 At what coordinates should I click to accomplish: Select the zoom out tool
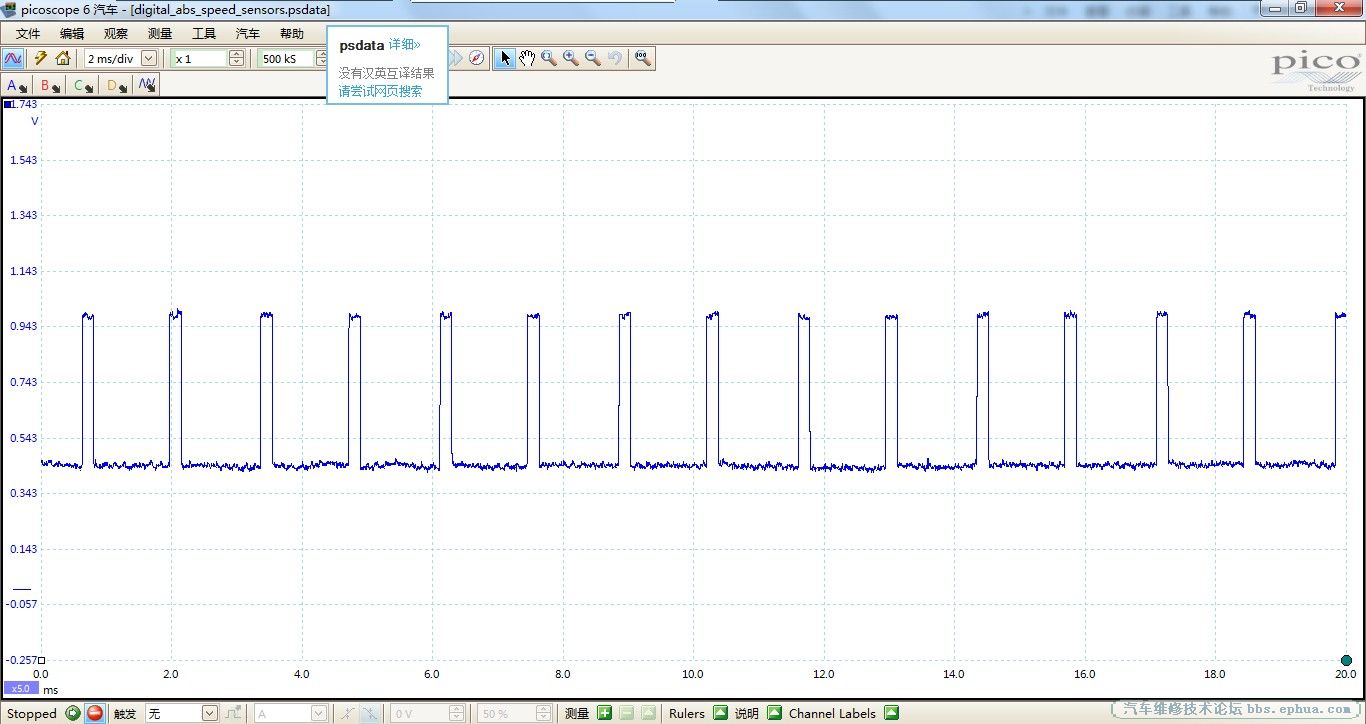point(593,58)
